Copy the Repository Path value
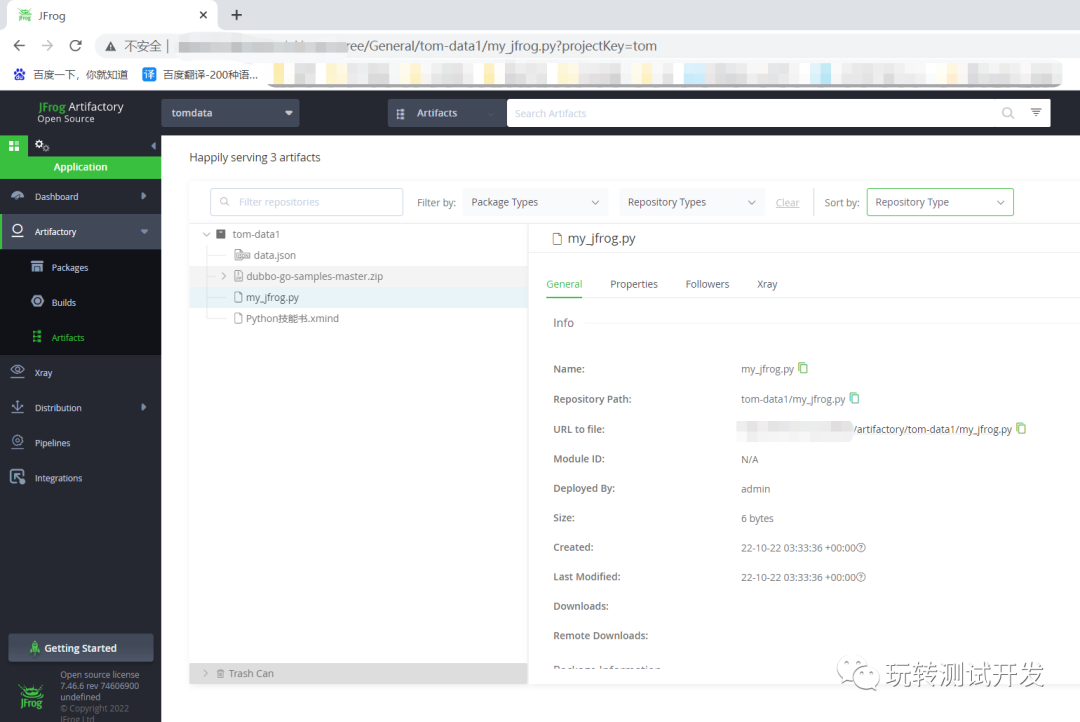The image size is (1080, 722). [855, 398]
